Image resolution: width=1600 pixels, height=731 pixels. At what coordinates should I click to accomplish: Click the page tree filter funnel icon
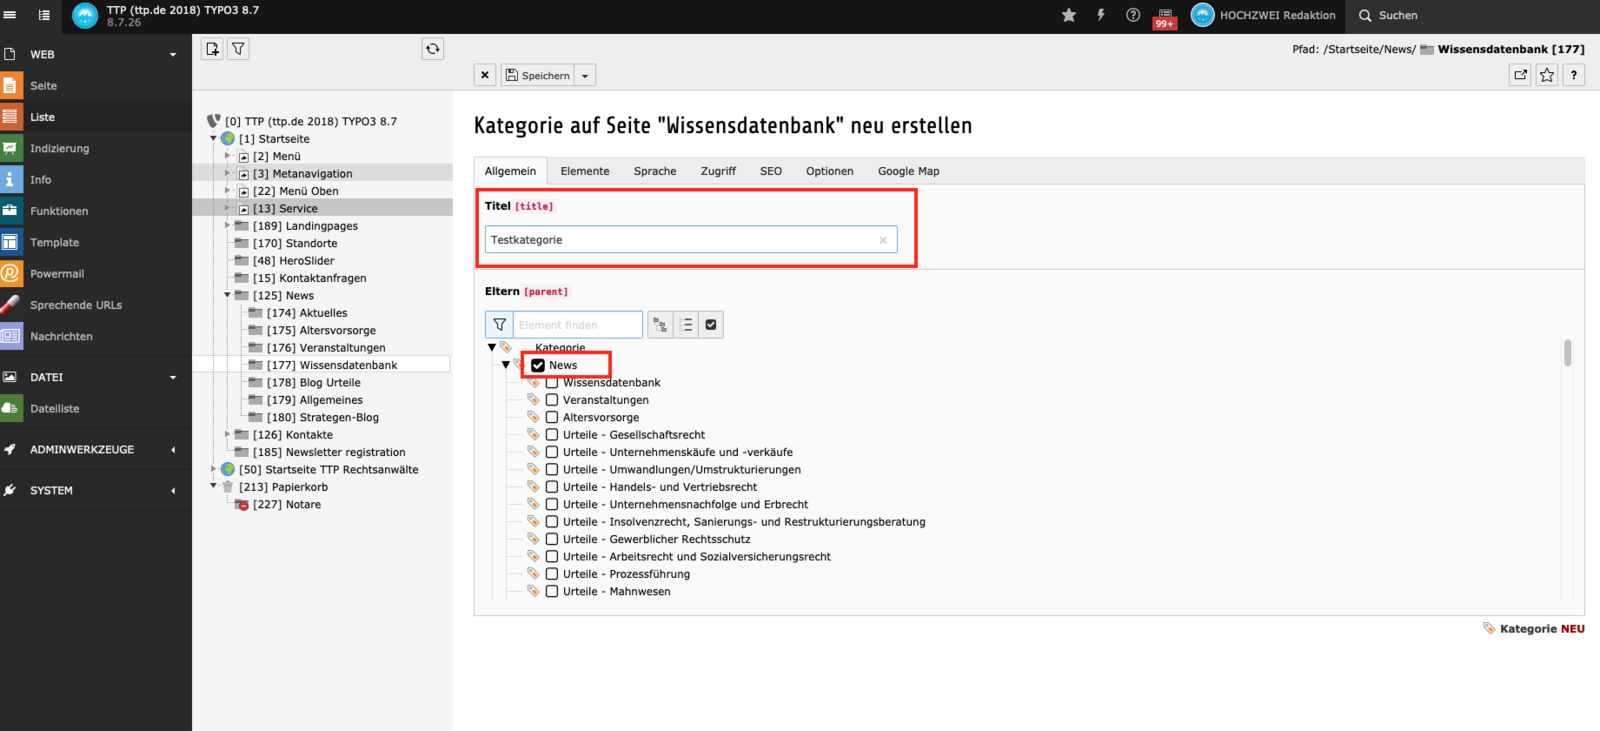click(x=238, y=49)
